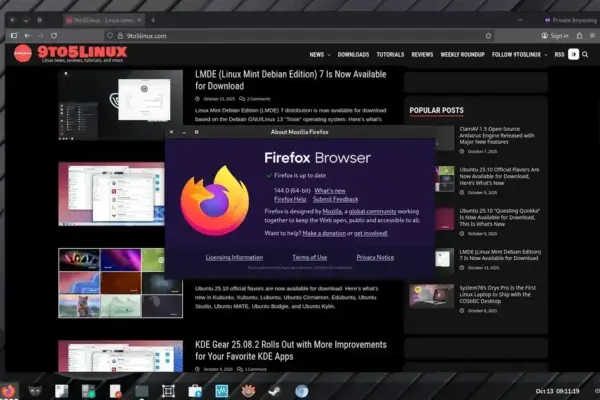Open the LMDE 7 article thumbnail
Viewport: 600px width, 400px height.
[121, 105]
